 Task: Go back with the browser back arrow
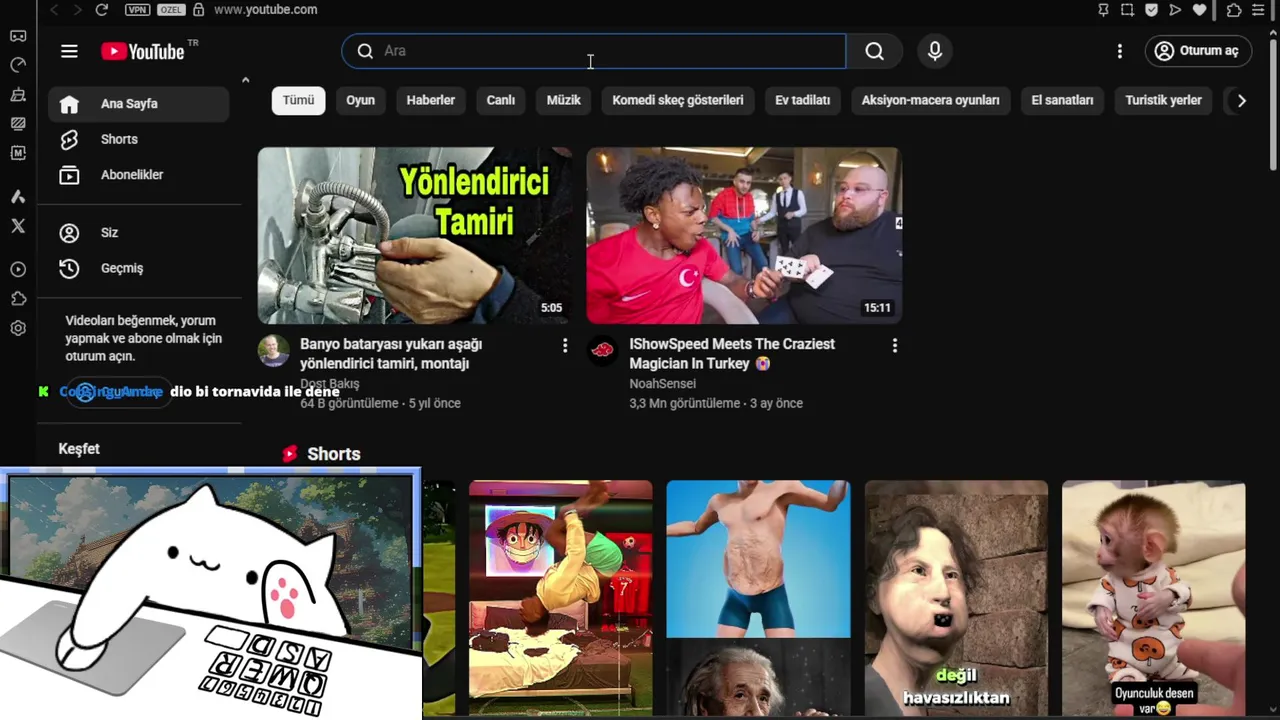click(54, 10)
